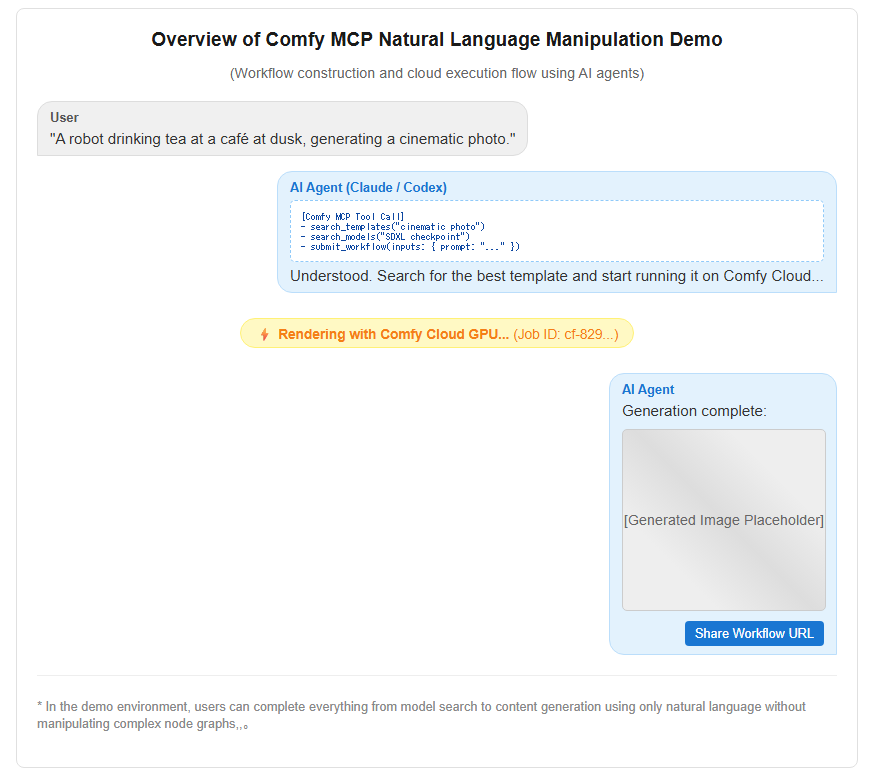Click the page title 'Overview of Comfy MCP'

click(x=437, y=40)
